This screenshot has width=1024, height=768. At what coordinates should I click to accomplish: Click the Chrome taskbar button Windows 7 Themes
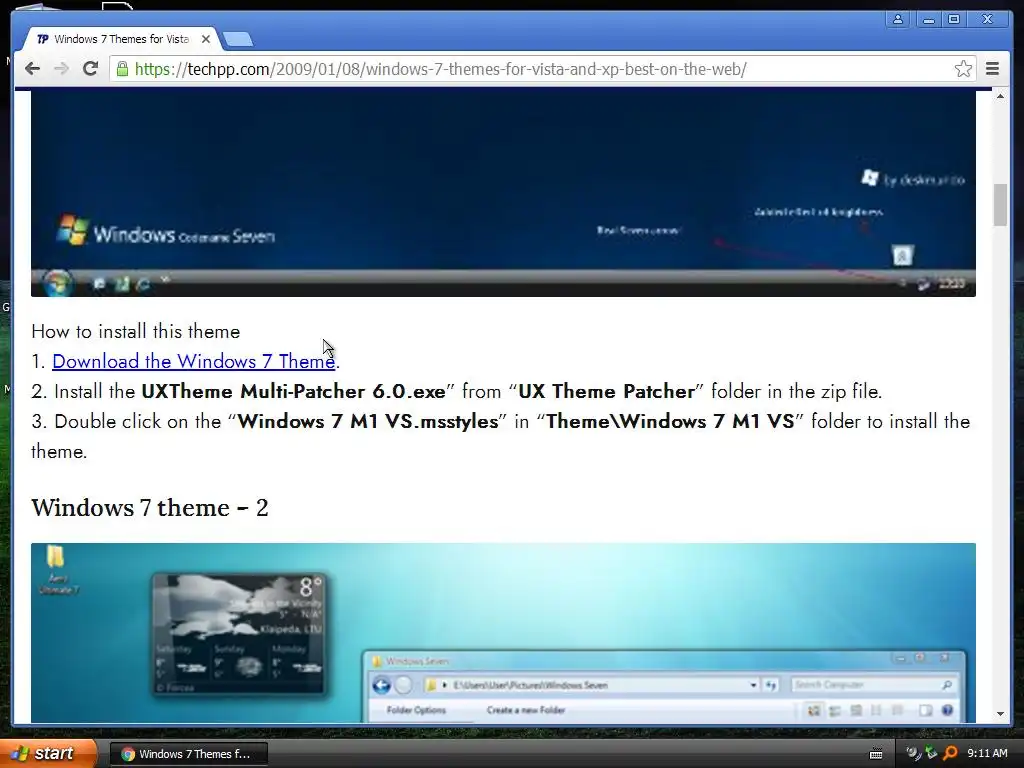coord(189,754)
